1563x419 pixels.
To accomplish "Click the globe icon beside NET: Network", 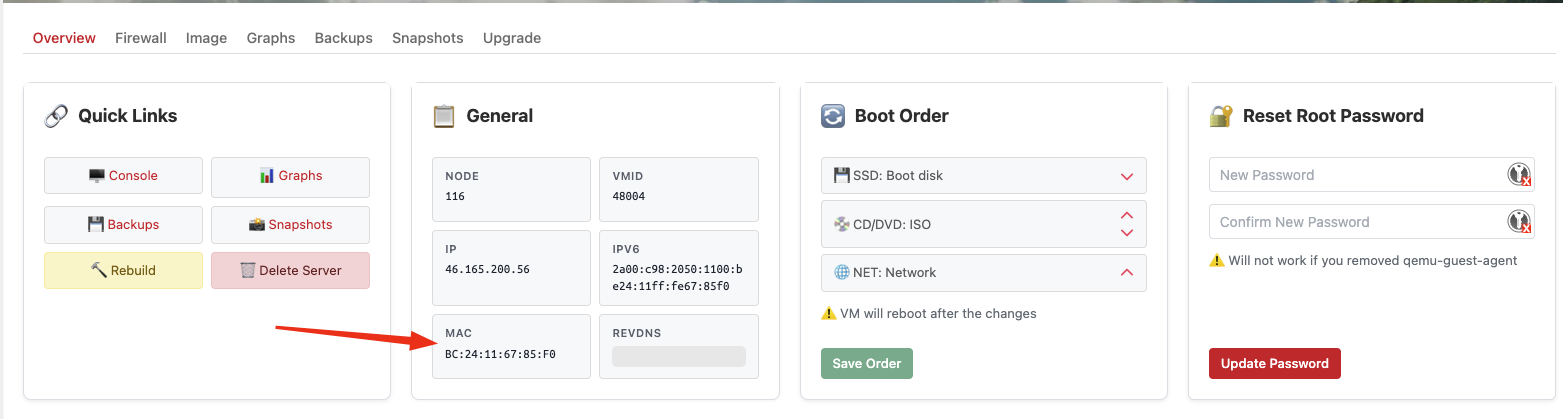I will (x=841, y=272).
